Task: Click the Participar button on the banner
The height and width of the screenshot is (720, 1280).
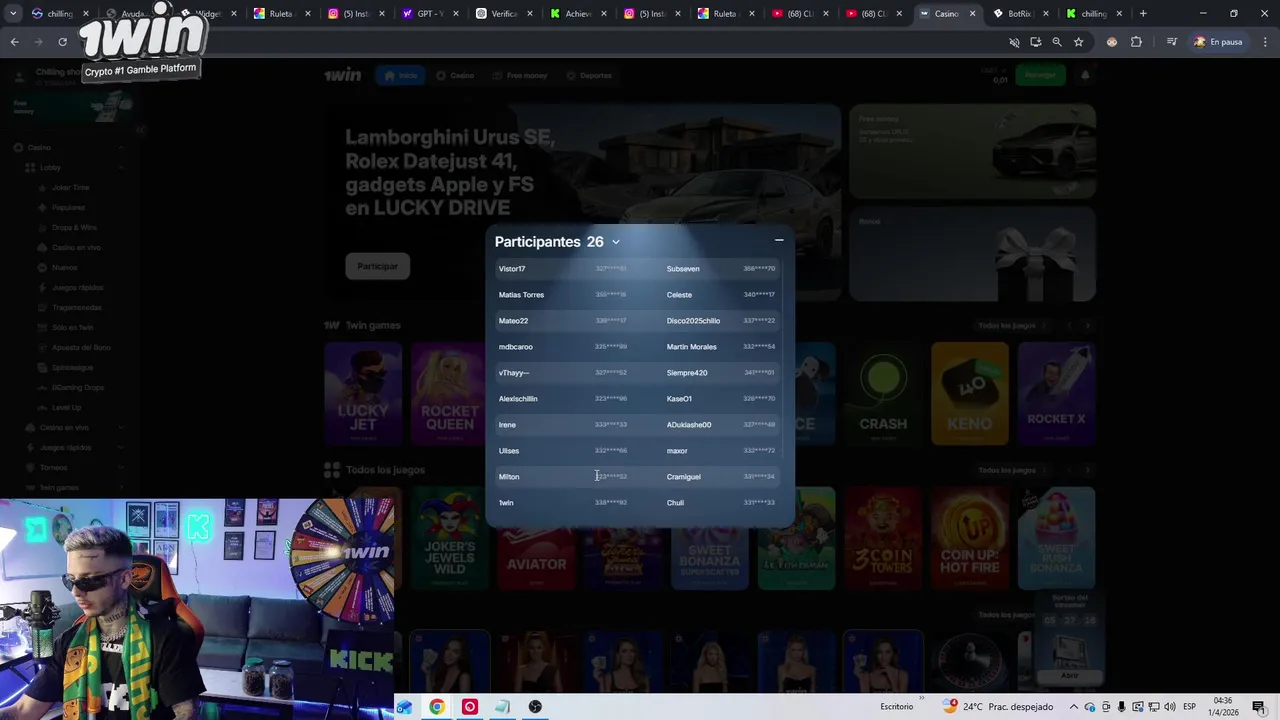Action: tap(378, 266)
